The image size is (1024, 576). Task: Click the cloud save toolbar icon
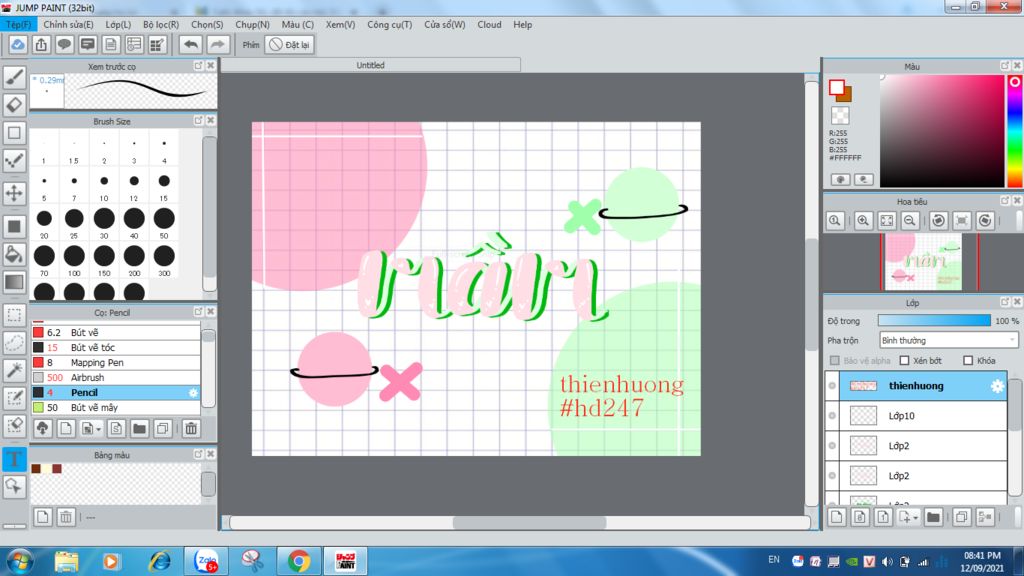pos(18,44)
